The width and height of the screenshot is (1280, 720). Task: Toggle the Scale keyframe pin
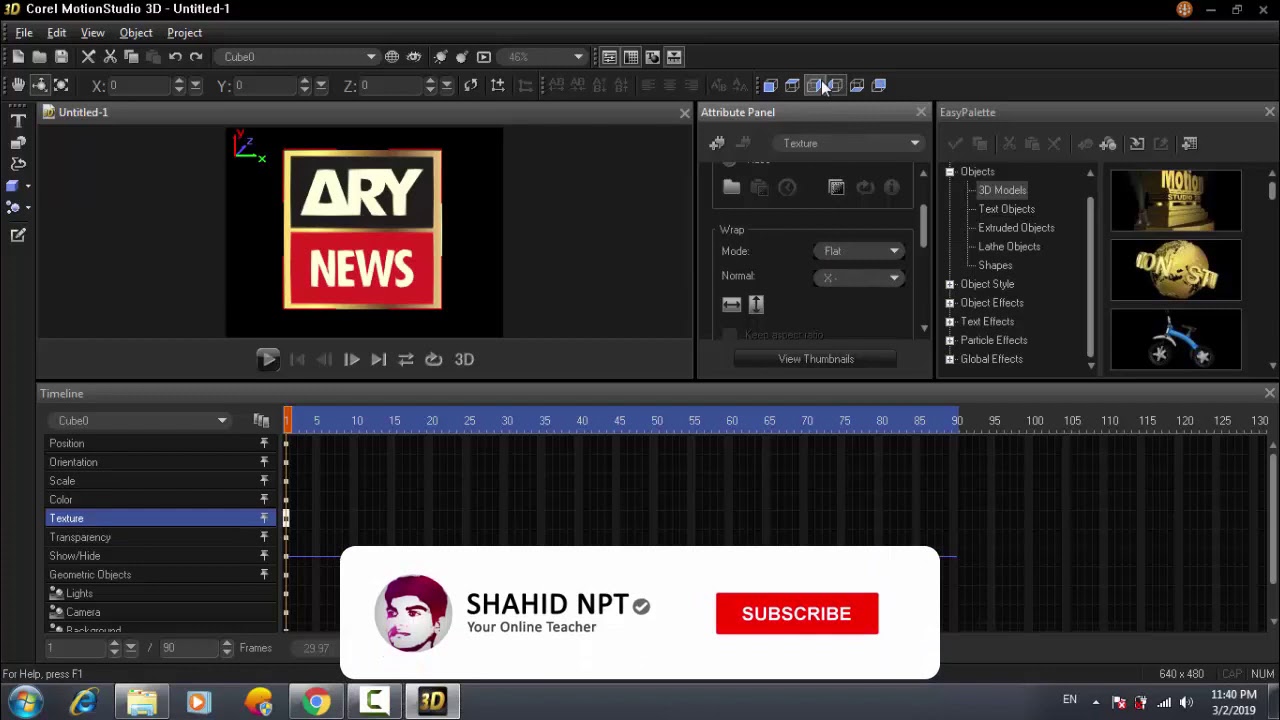(264, 481)
